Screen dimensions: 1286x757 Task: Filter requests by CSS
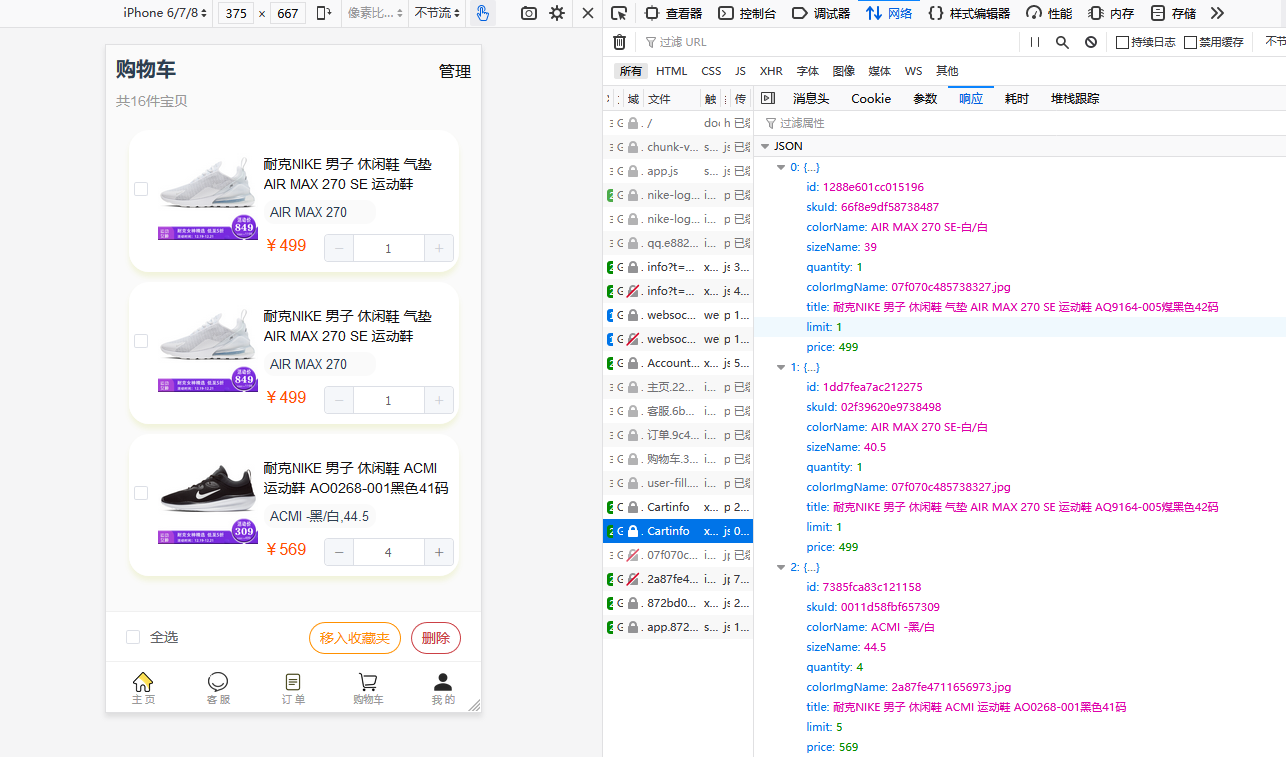(711, 71)
